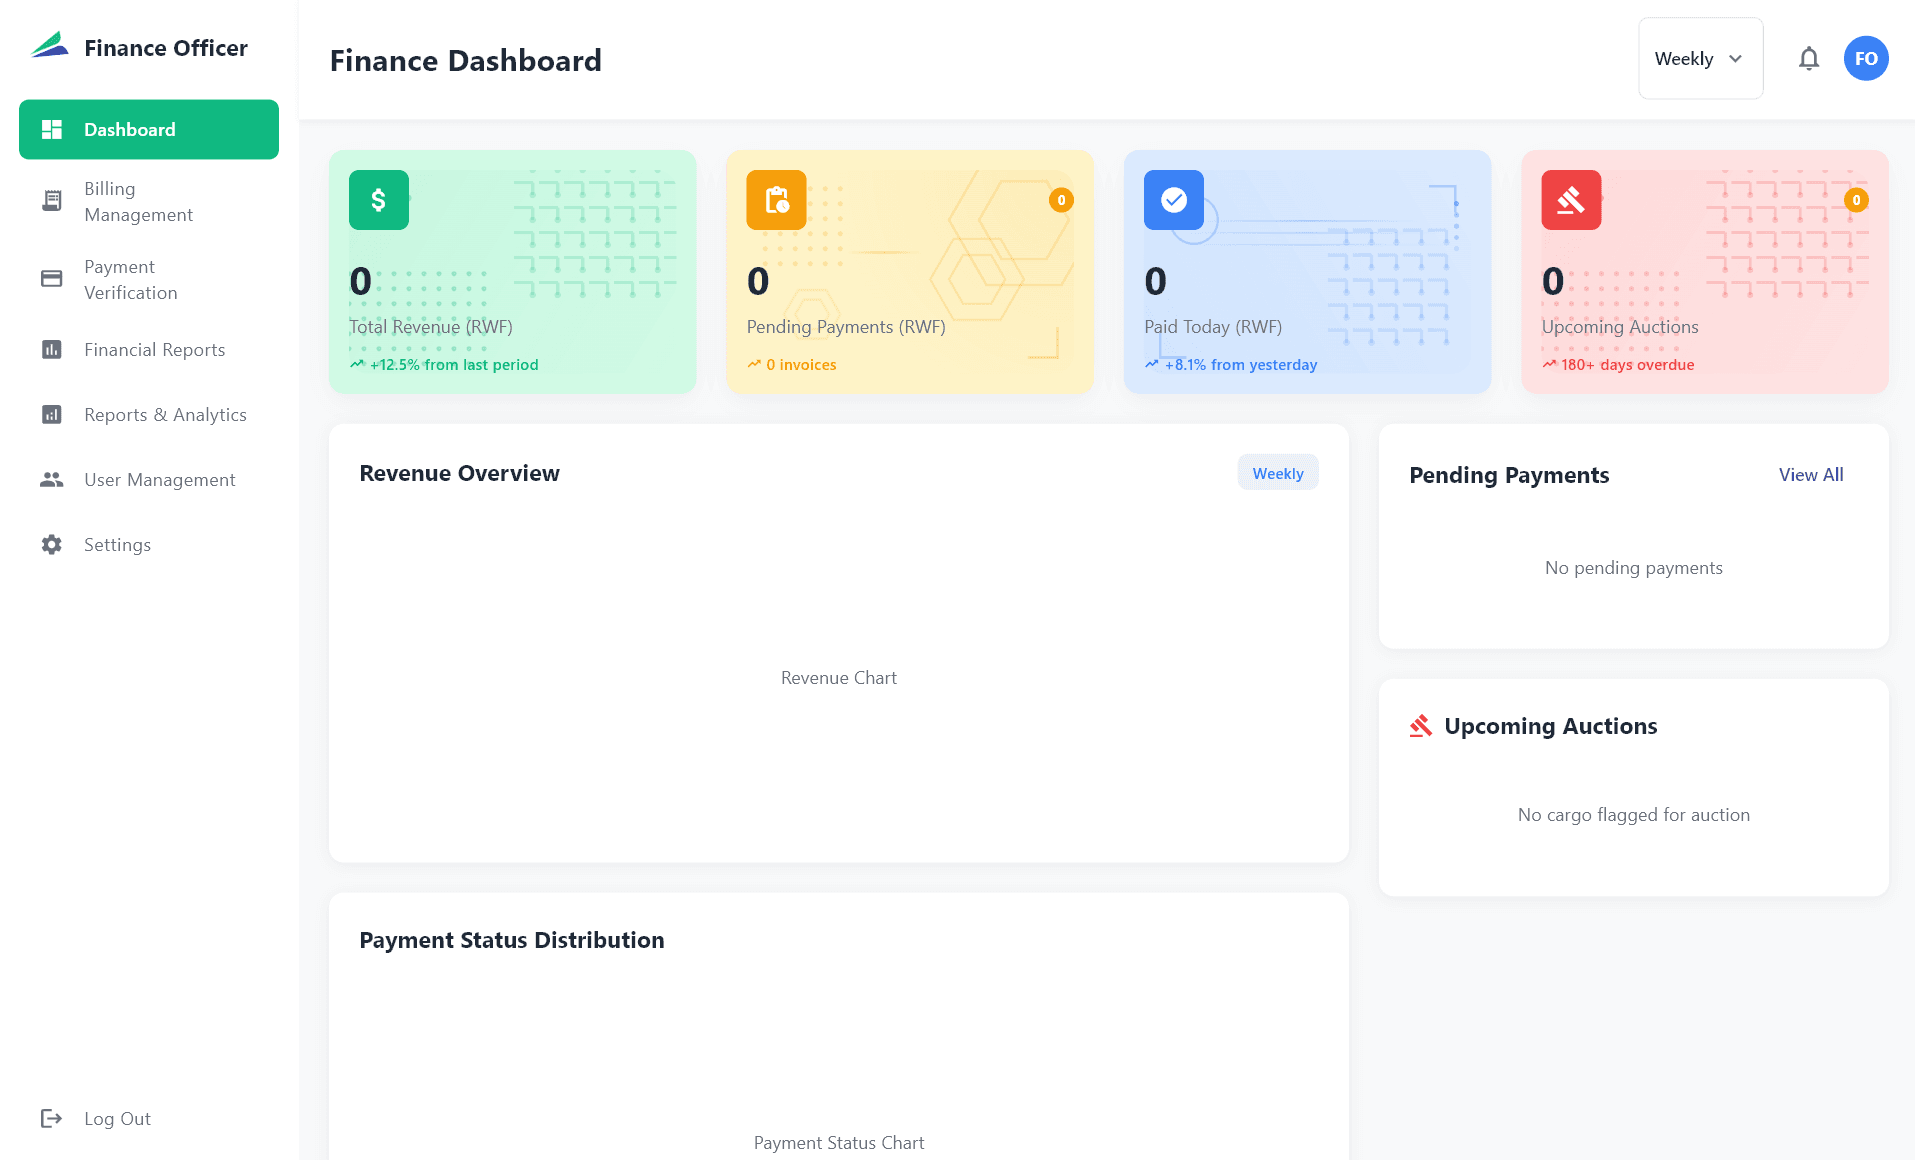Open the Weekly period dropdown in header
The width and height of the screenshot is (1915, 1160).
click(1699, 58)
